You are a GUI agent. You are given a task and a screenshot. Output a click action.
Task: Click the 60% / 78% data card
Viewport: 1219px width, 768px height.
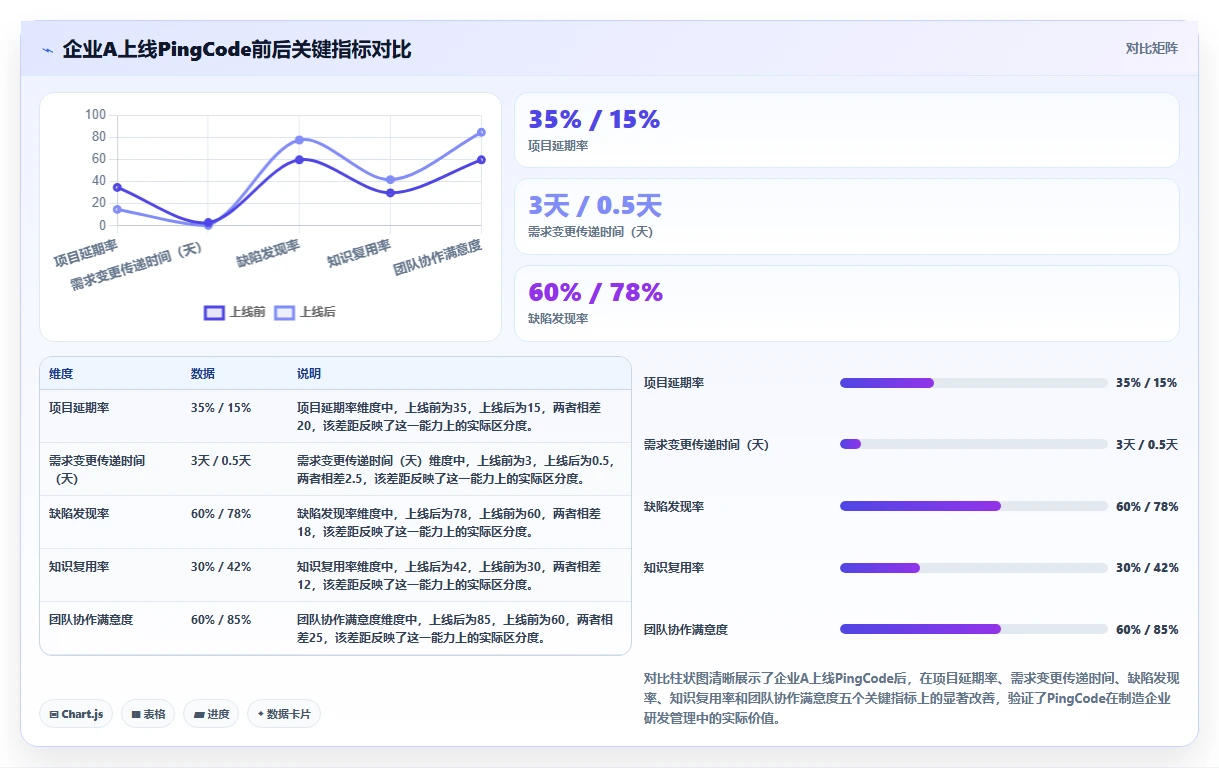tap(847, 303)
